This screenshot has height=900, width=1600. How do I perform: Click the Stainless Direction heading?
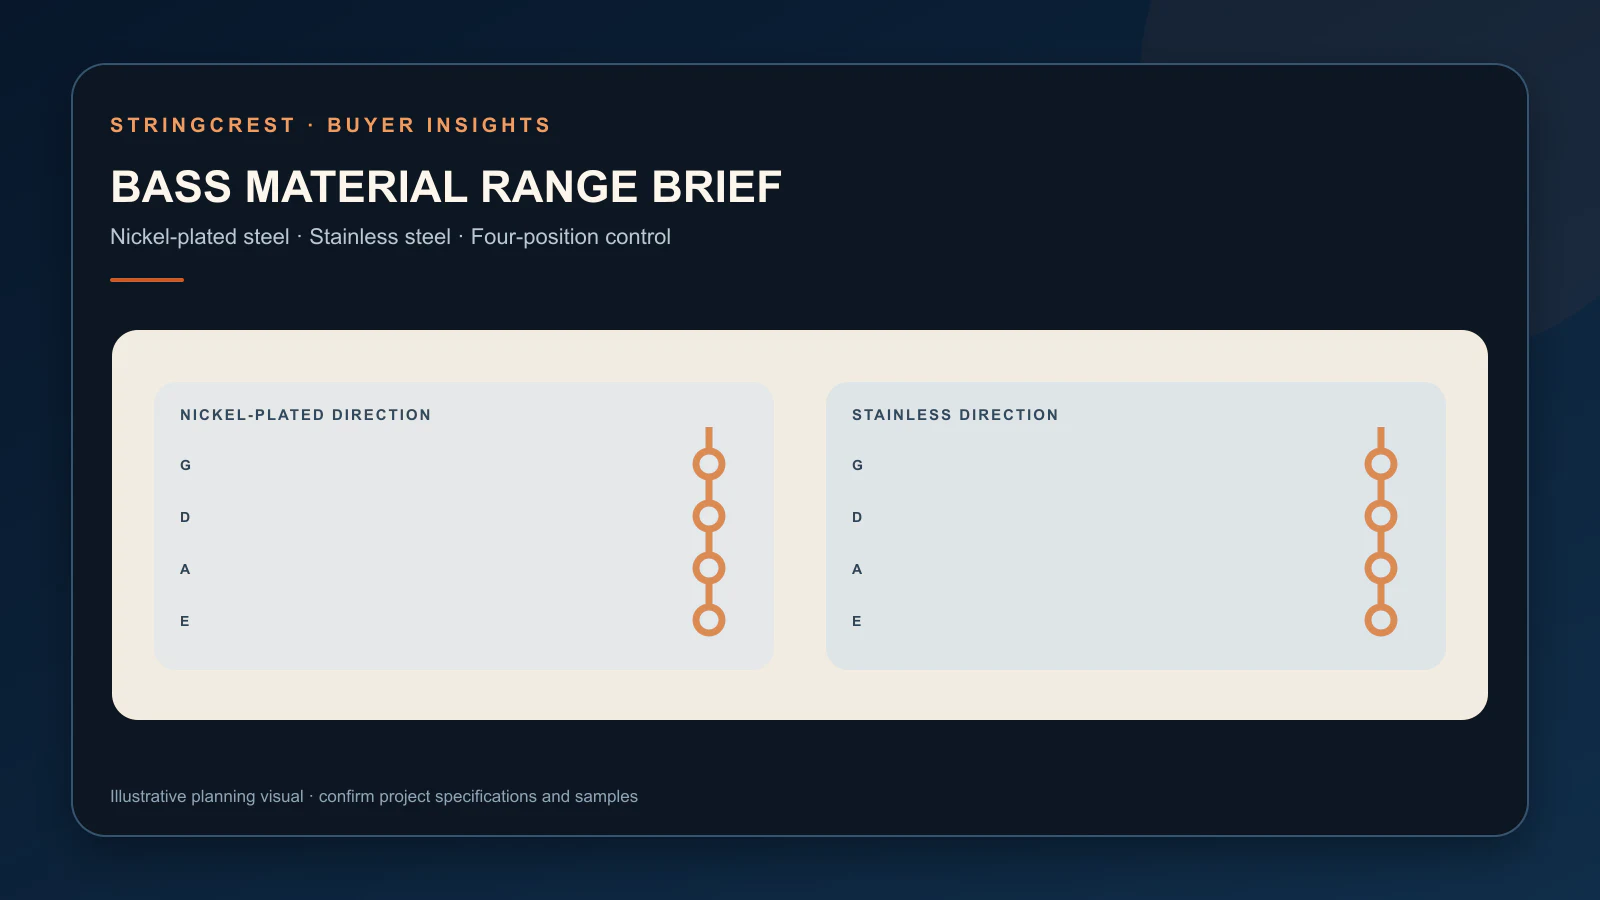955,415
